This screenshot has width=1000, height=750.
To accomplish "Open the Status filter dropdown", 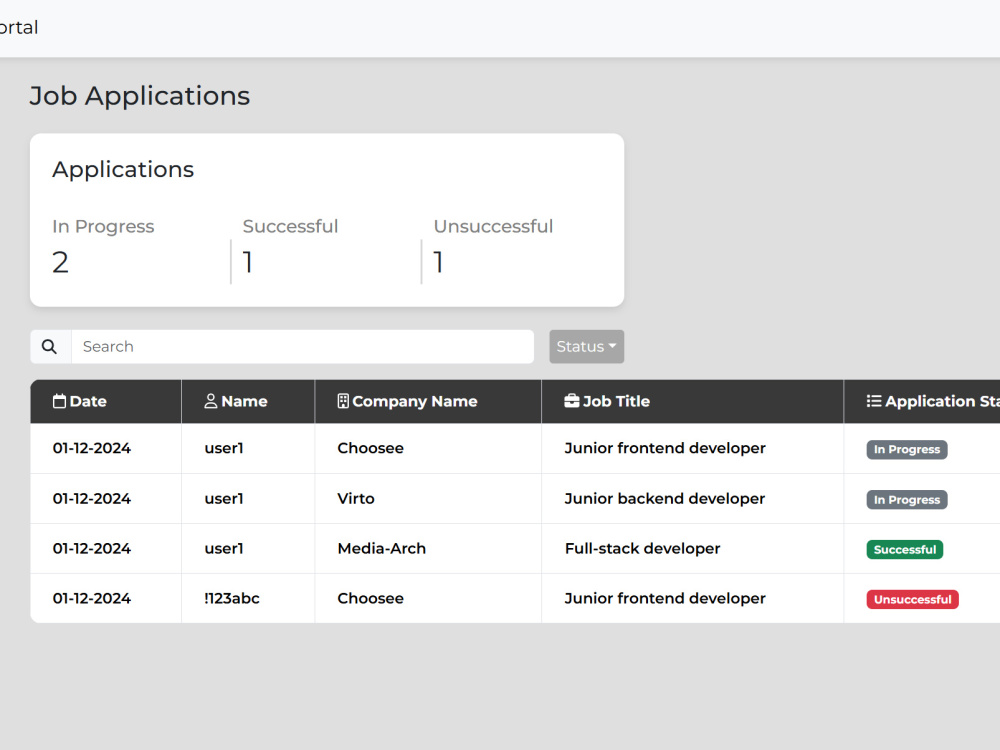I will 587,346.
